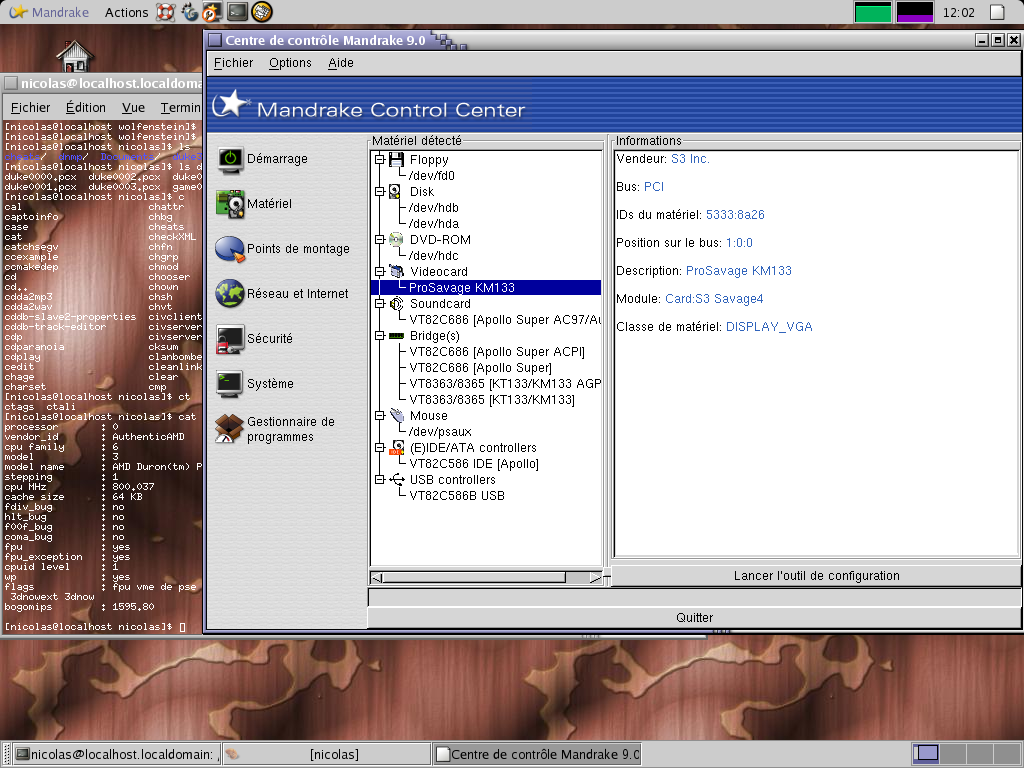1024x768 pixels.
Task: Select the Réseau et Internet globe icon
Action: 231,294
